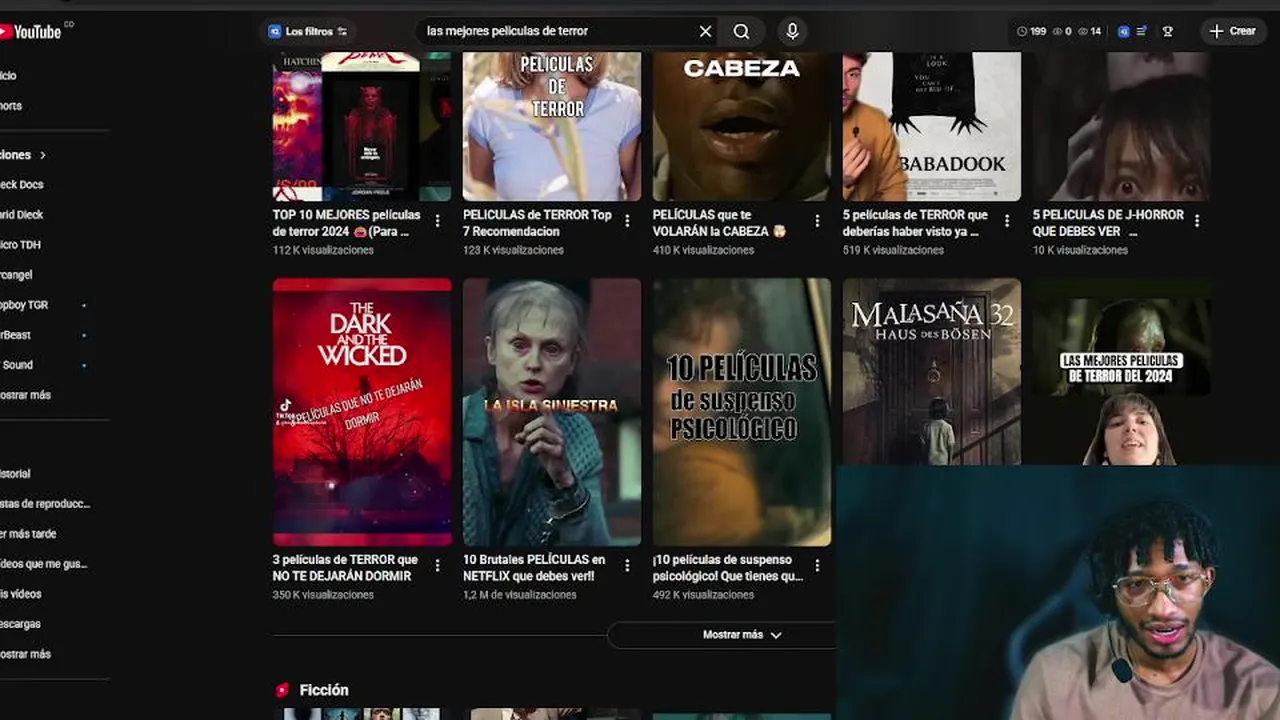
Task: Open title TOP 10 MEJORES películas de terror 2024
Action: tap(347, 223)
